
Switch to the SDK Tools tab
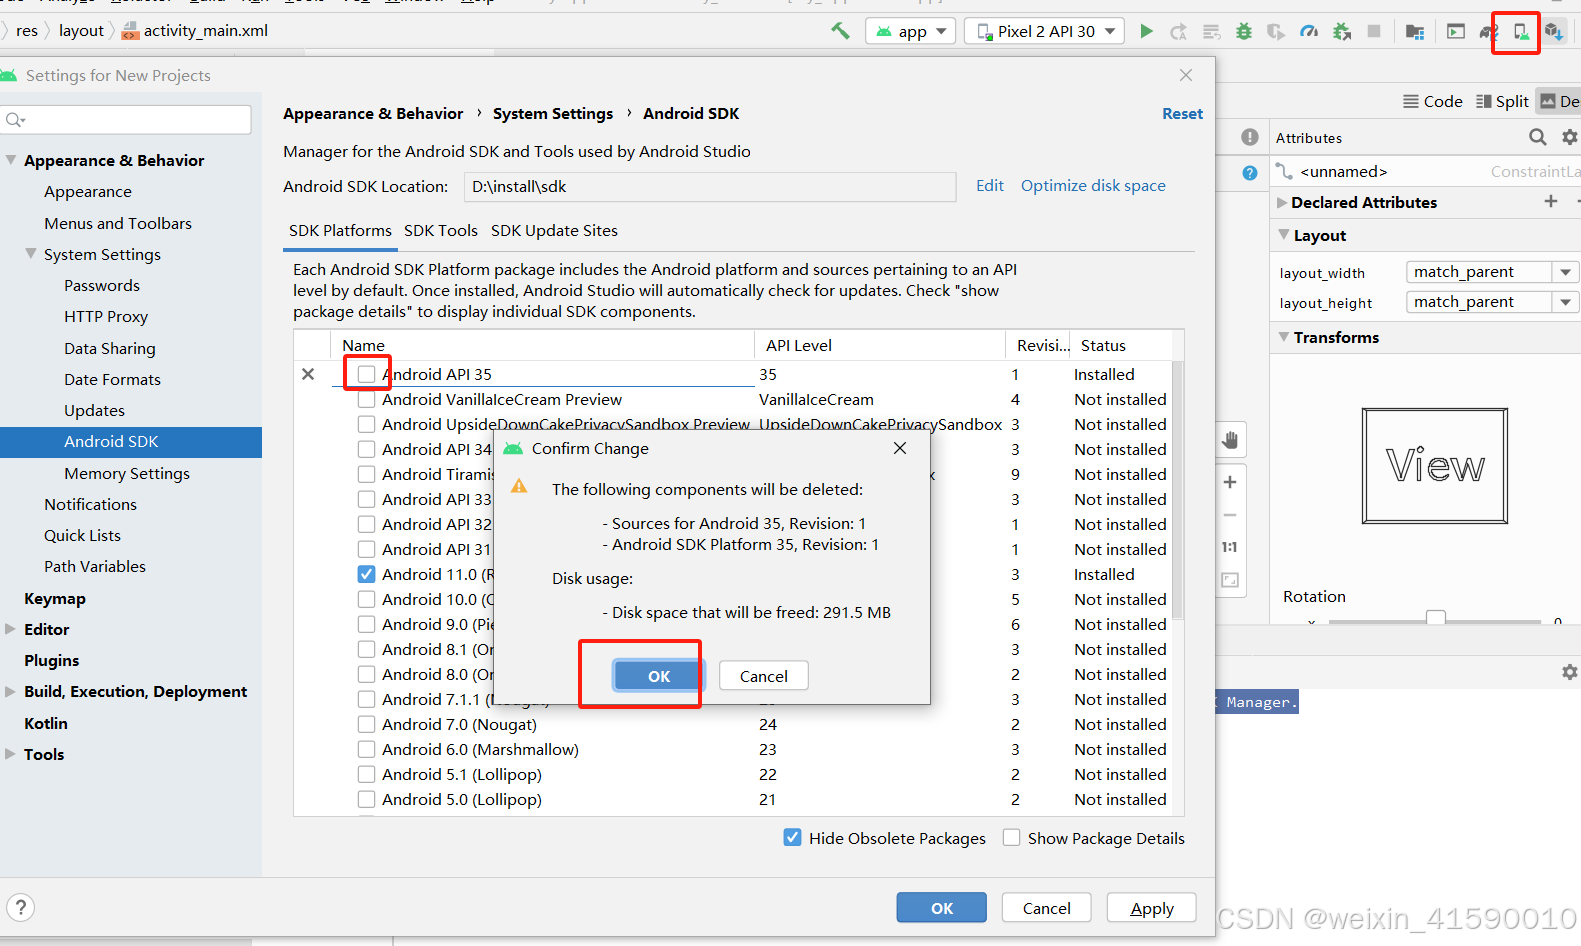click(x=441, y=230)
